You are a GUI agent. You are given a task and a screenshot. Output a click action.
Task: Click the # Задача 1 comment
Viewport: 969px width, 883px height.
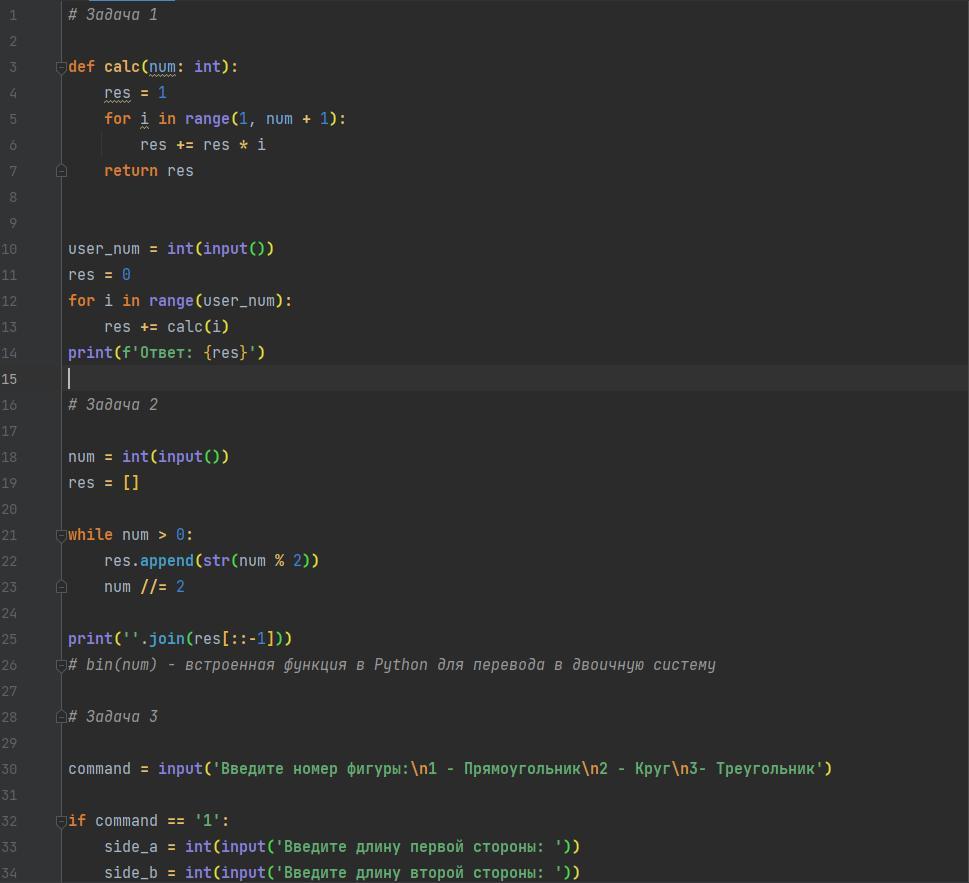[113, 15]
